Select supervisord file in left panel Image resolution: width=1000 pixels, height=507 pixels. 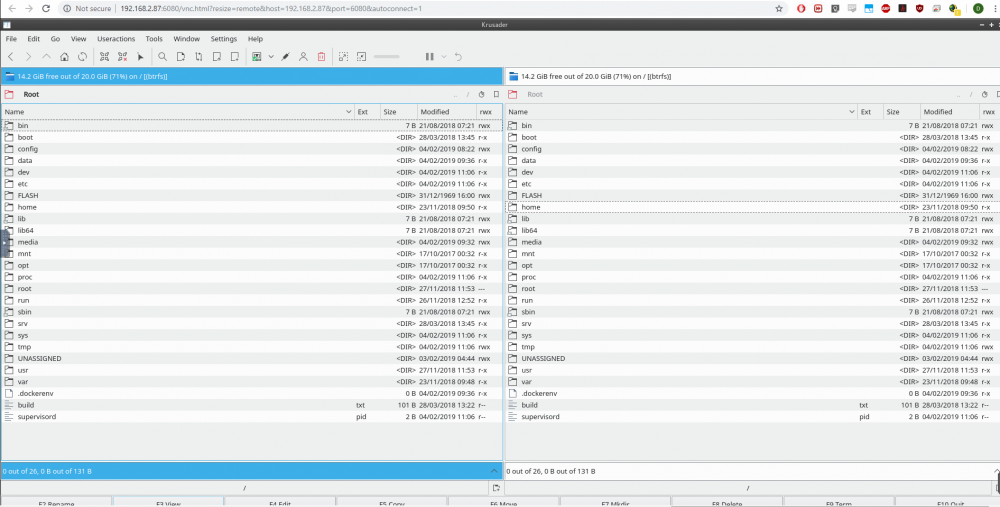[251, 416]
